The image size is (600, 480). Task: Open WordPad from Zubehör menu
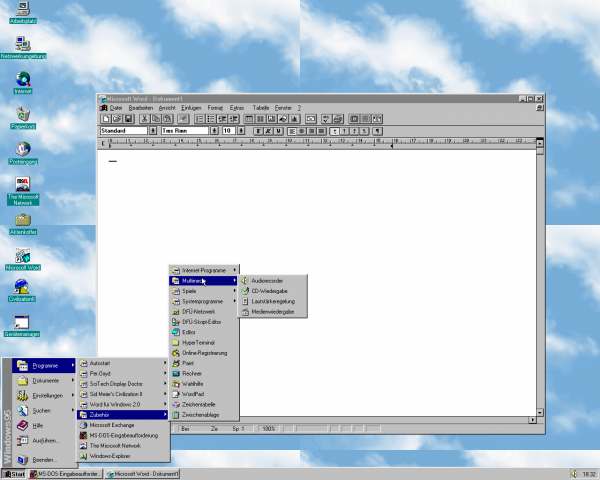204,394
